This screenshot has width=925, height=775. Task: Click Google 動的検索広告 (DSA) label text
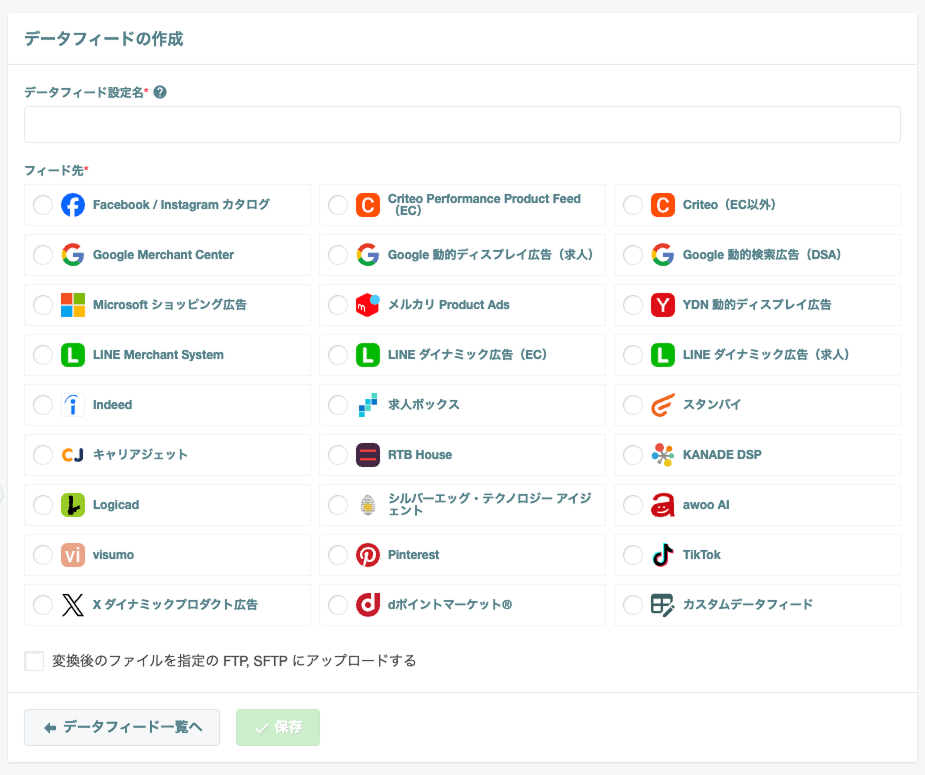762,255
